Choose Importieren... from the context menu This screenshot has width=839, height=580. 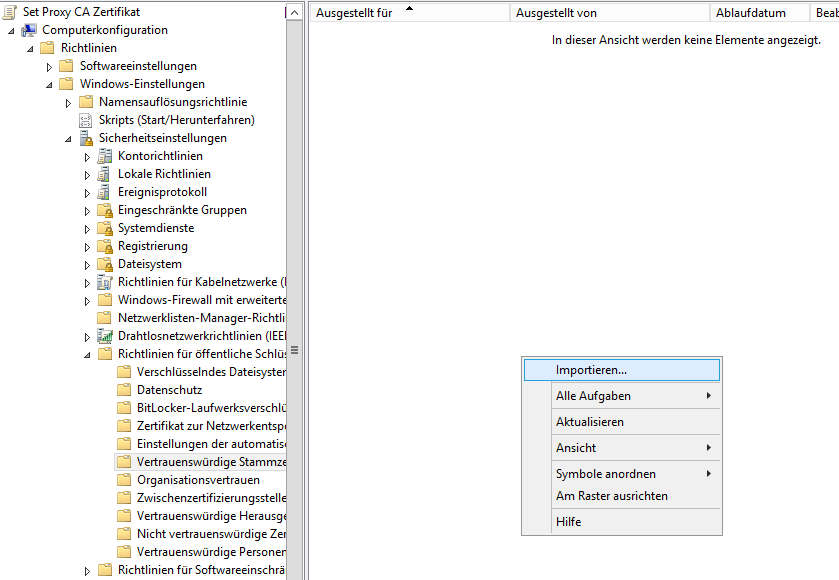tap(591, 370)
